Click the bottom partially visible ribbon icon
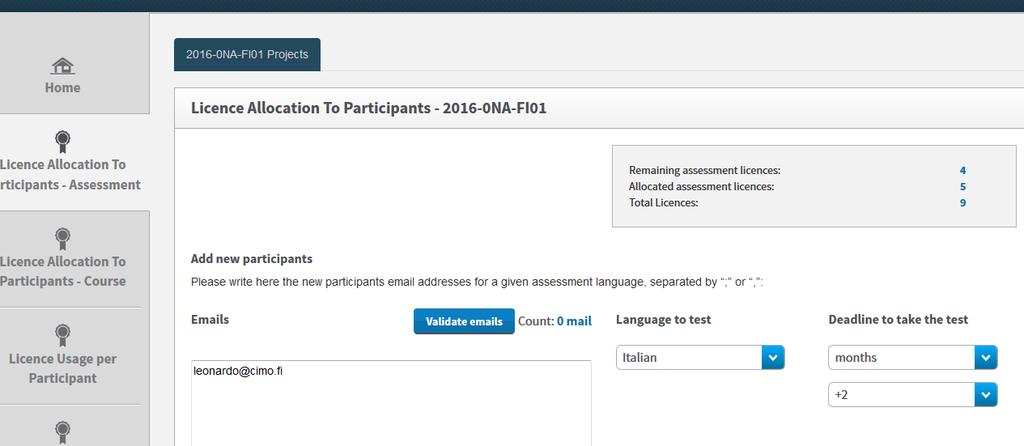Viewport: 1024px width, 446px height. tap(63, 432)
